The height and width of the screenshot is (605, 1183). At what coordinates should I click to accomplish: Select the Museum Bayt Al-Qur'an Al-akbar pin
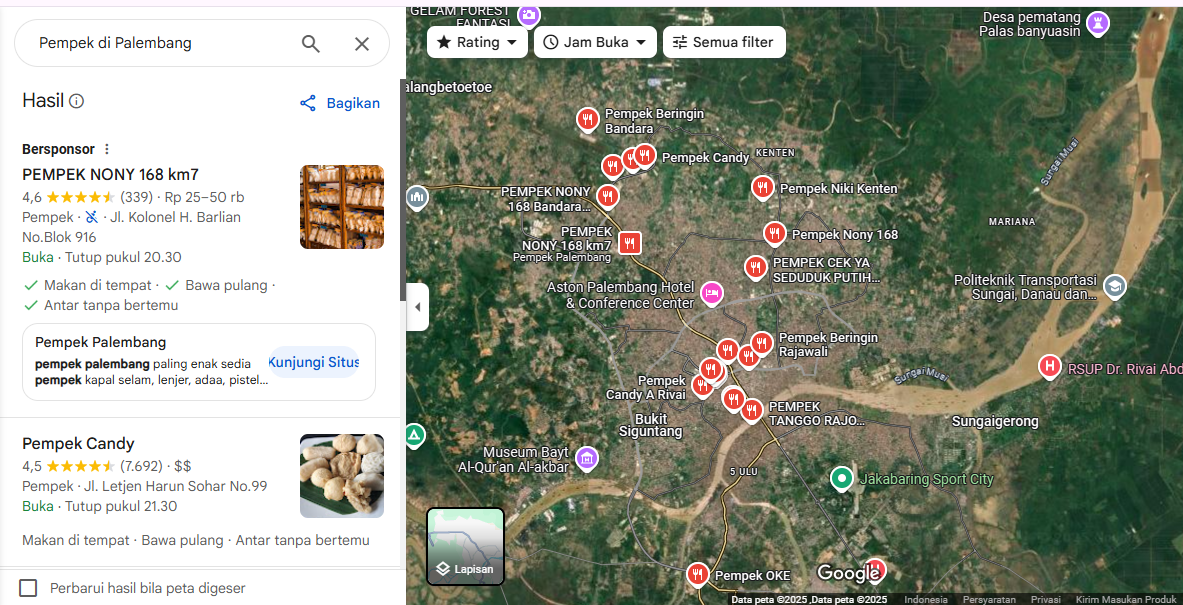586,457
